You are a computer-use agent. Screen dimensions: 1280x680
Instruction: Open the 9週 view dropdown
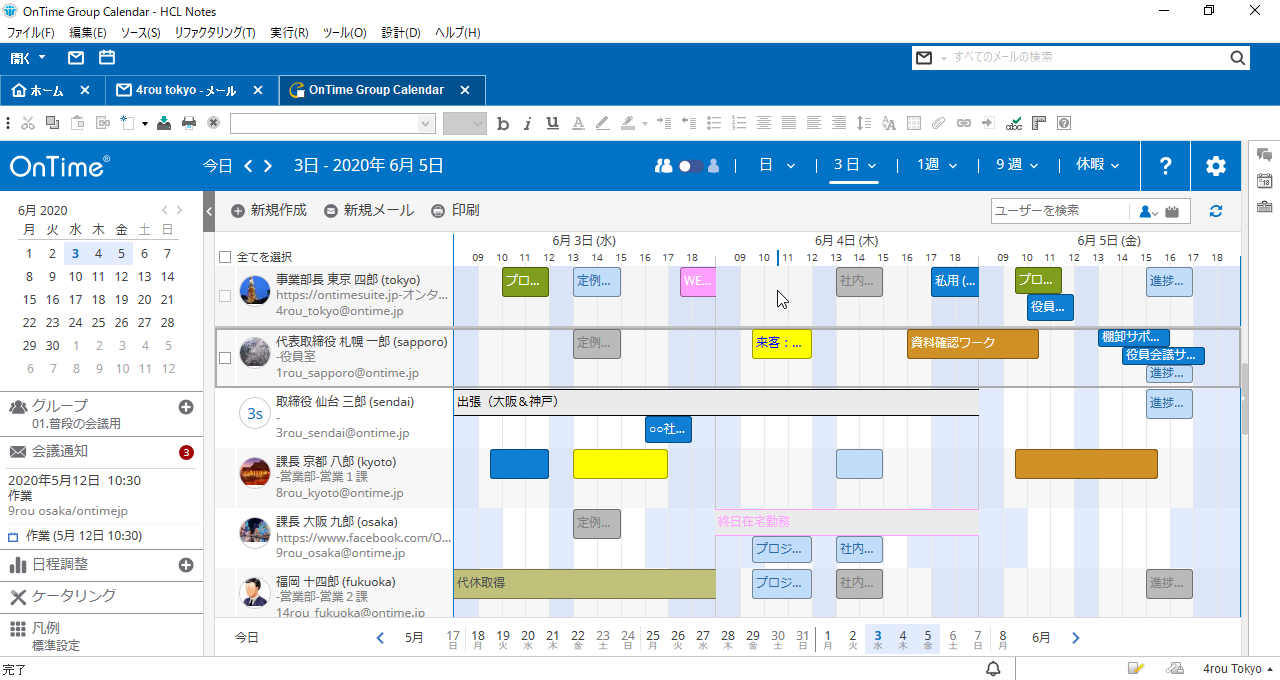click(1017, 166)
